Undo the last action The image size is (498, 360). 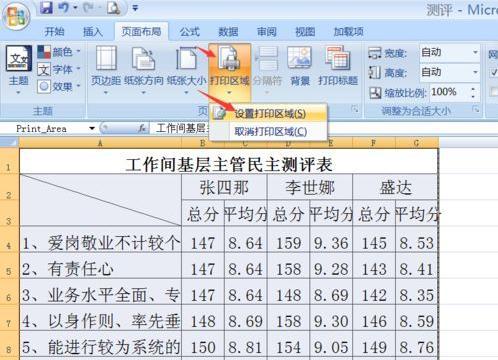64,8
